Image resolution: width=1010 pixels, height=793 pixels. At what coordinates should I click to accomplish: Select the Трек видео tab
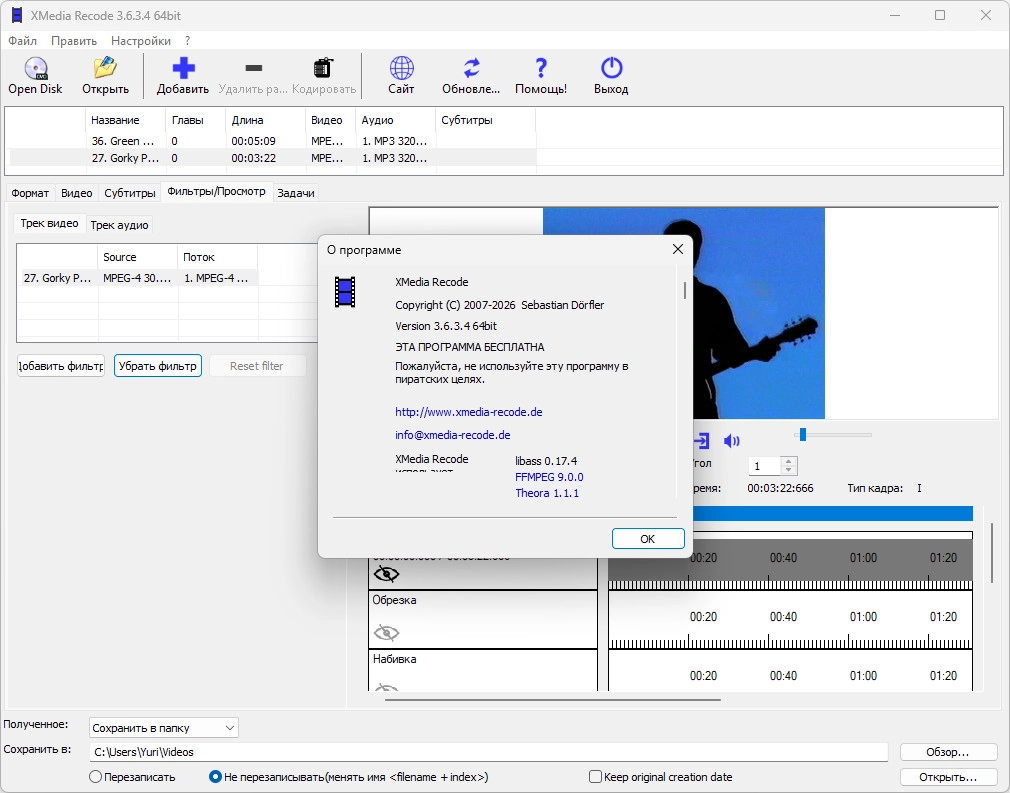[50, 223]
